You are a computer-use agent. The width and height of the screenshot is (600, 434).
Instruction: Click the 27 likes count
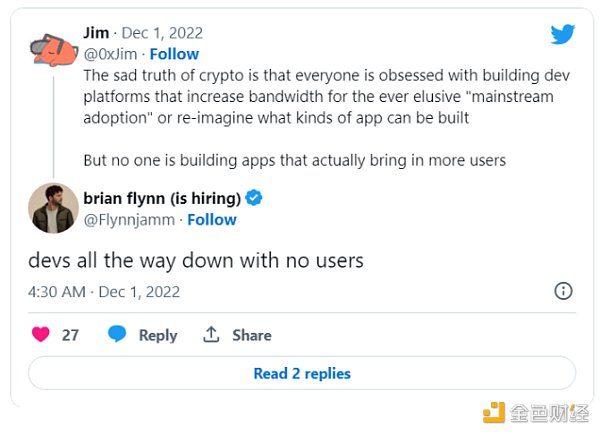(x=70, y=336)
